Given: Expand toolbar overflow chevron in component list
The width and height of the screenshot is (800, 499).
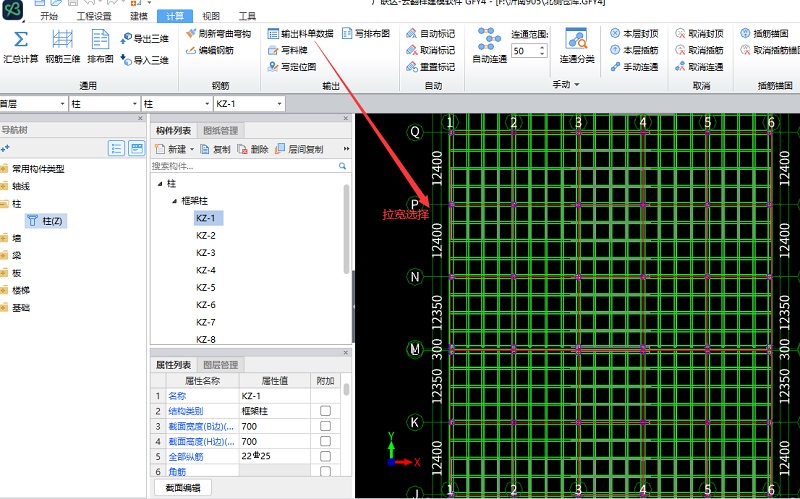Looking at the screenshot, I should coord(346,149).
